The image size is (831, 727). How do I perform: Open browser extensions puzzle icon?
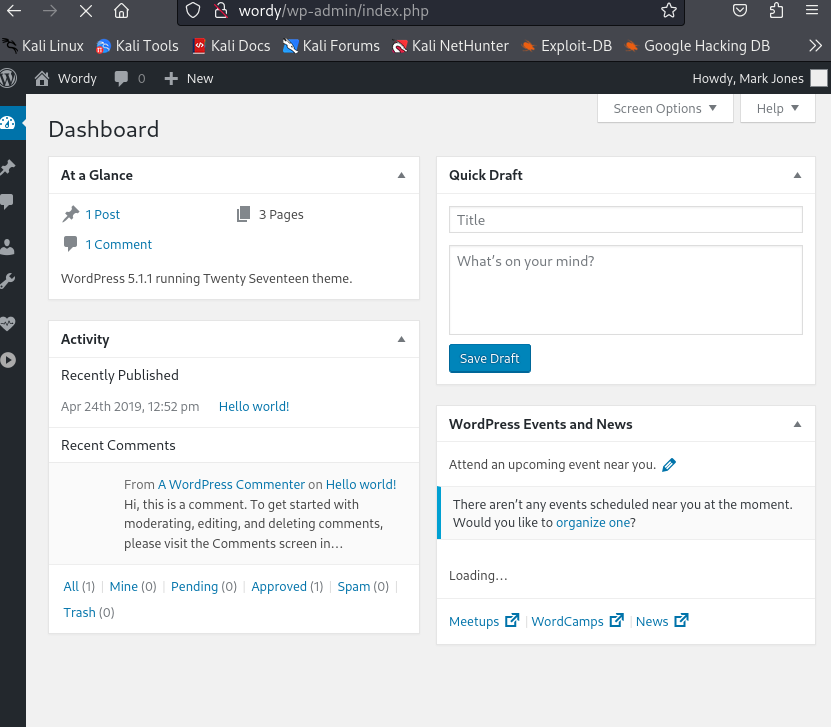click(x=776, y=11)
